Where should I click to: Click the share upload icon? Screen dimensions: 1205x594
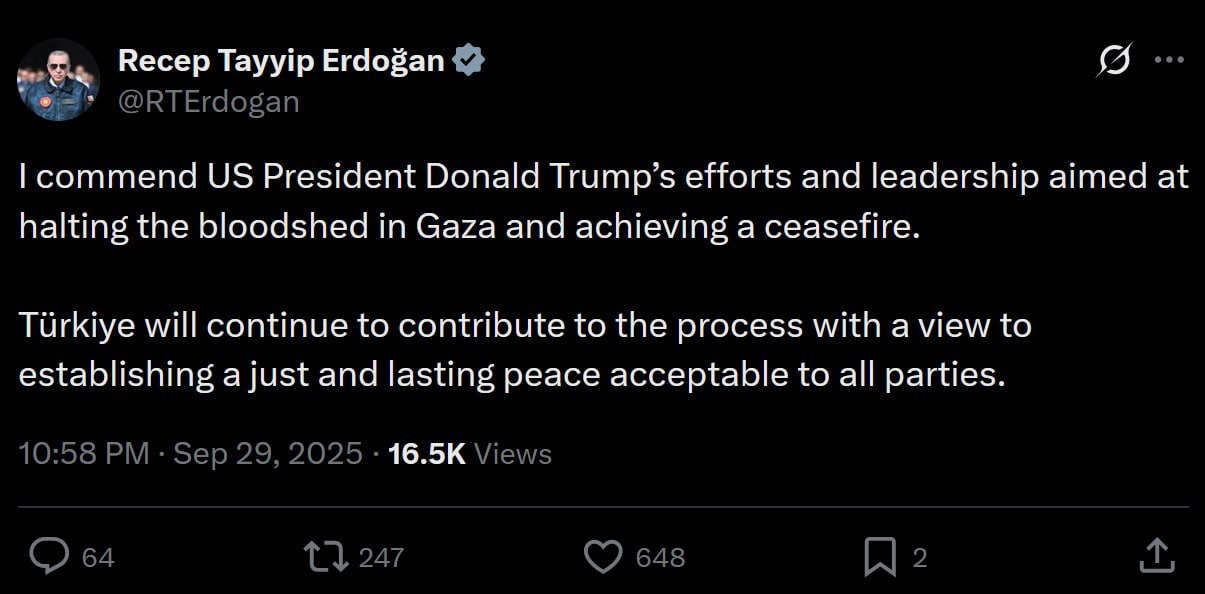(x=1155, y=556)
